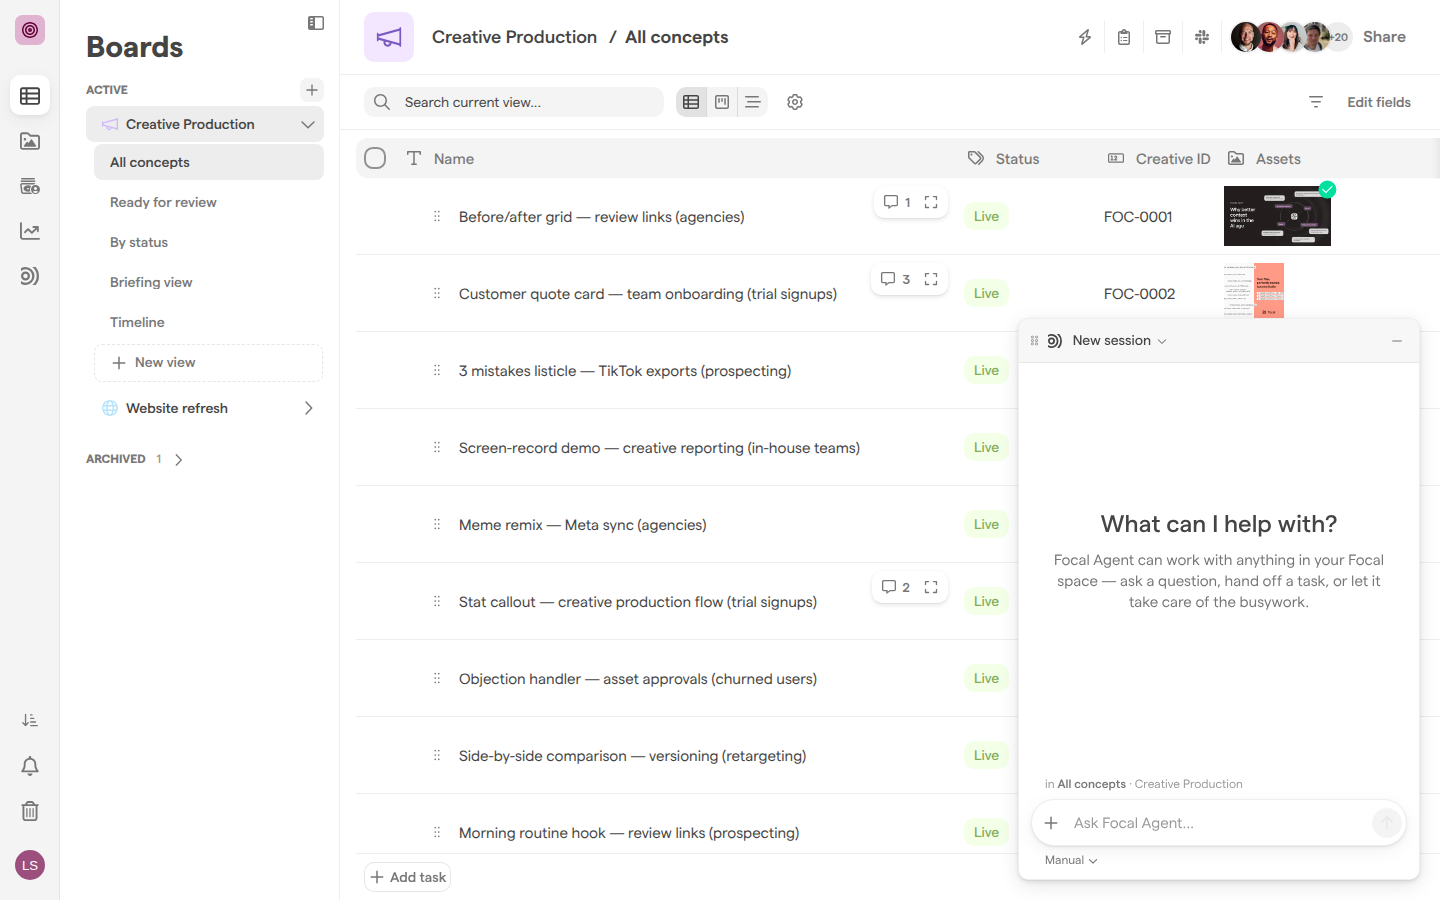Minimize the Focal Agent panel
The width and height of the screenshot is (1440, 900).
coord(1397,341)
